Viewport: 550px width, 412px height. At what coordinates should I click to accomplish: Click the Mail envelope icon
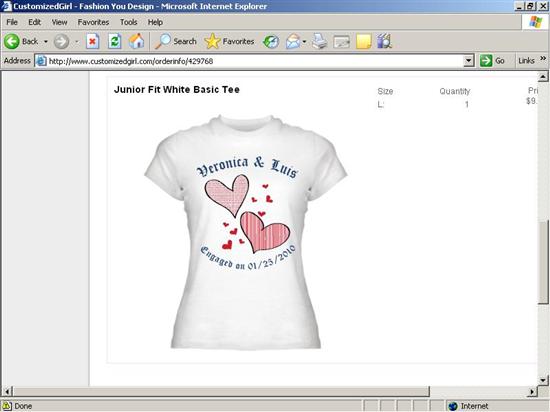(x=293, y=42)
